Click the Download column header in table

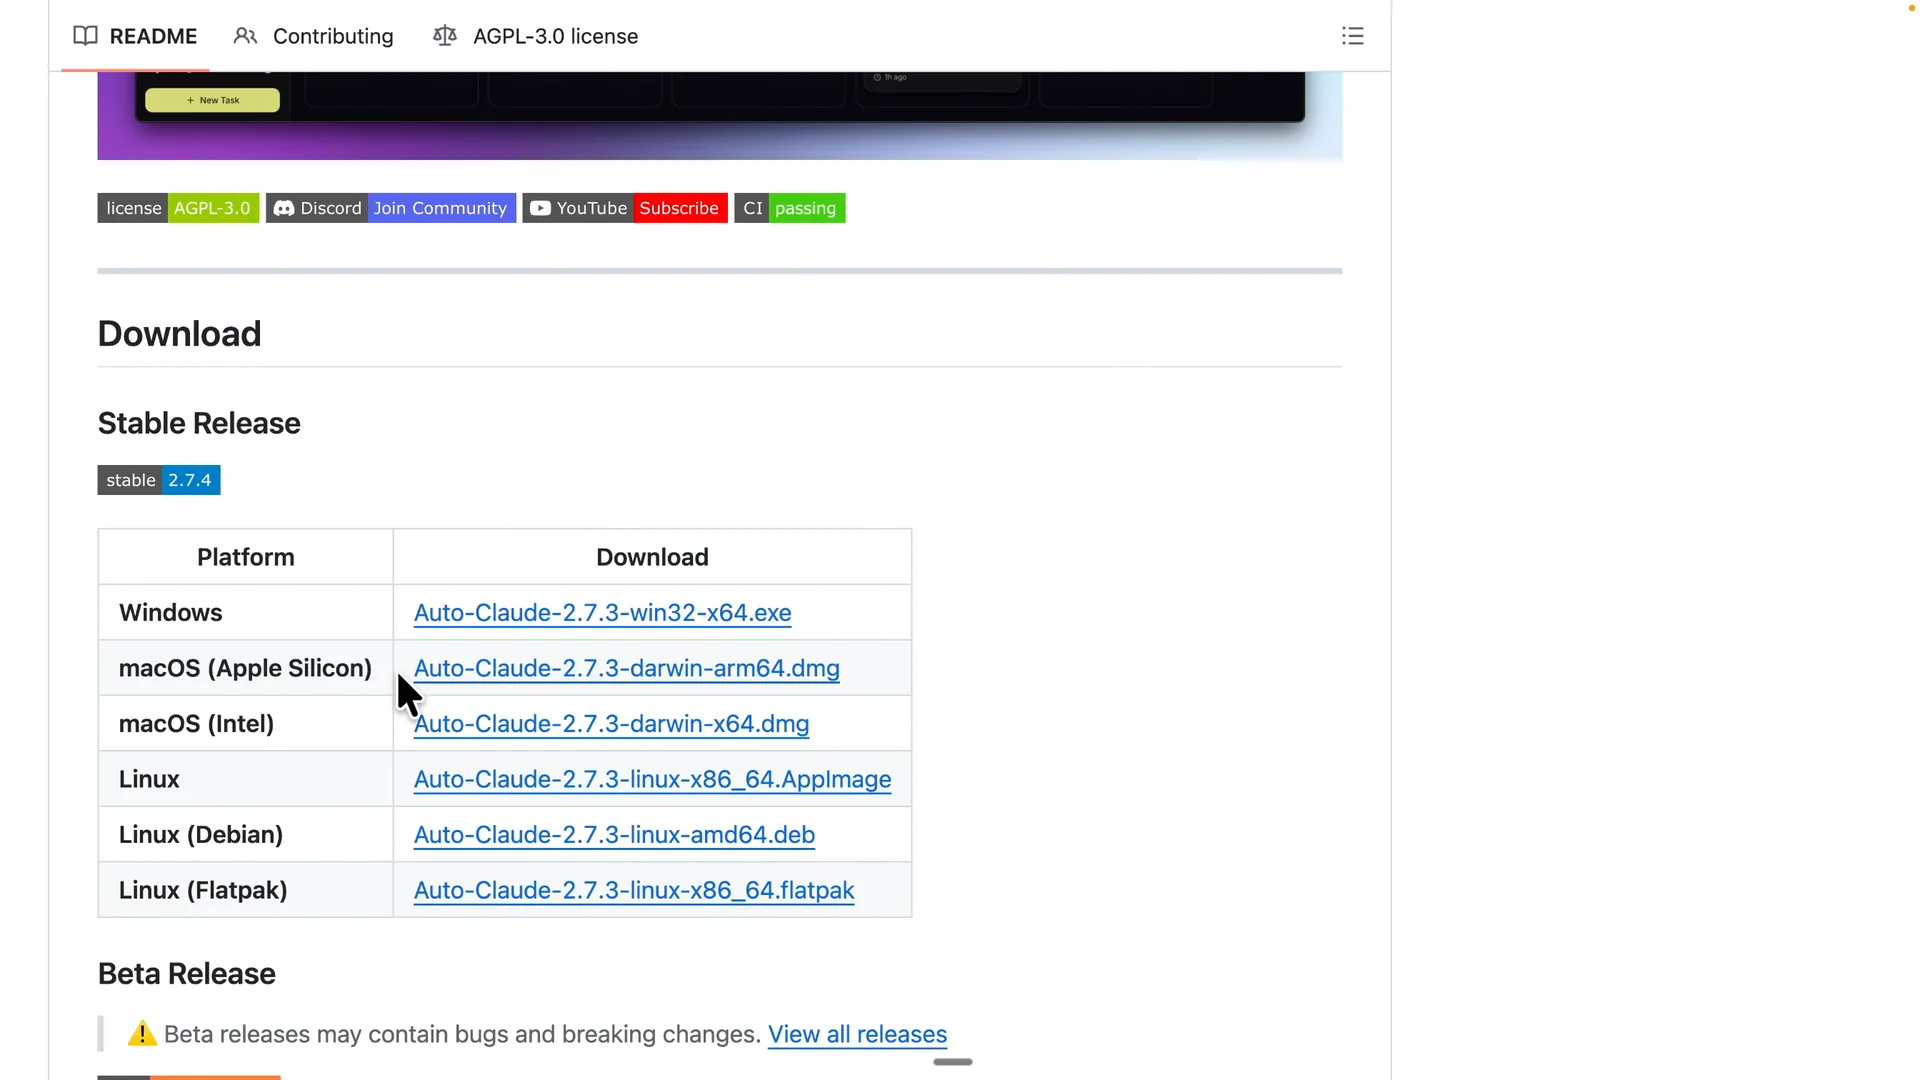point(652,557)
